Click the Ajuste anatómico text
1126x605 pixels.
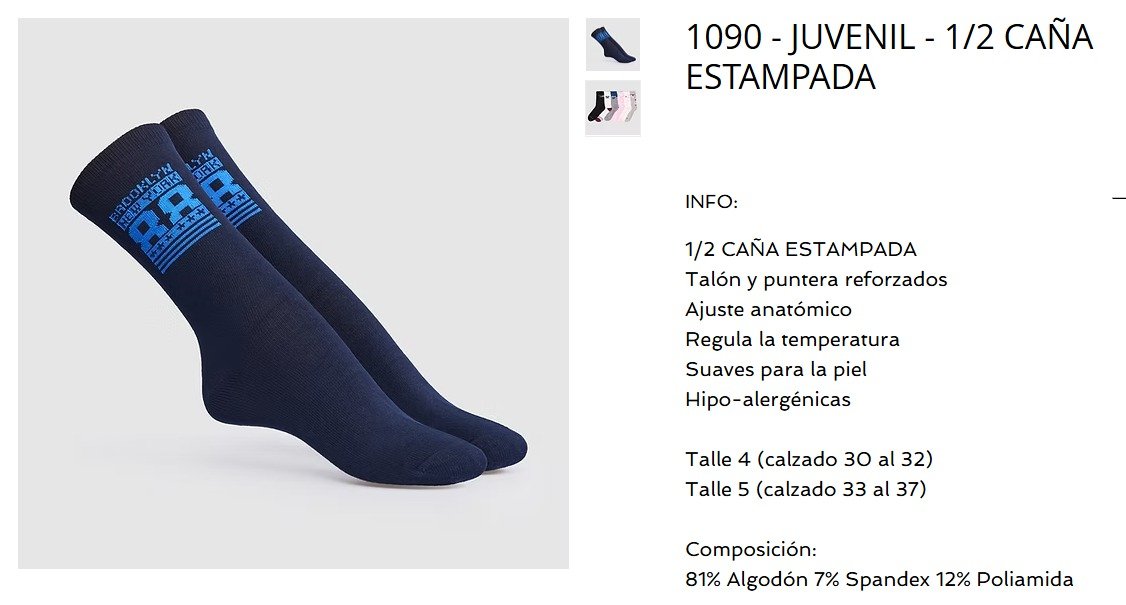pos(768,310)
